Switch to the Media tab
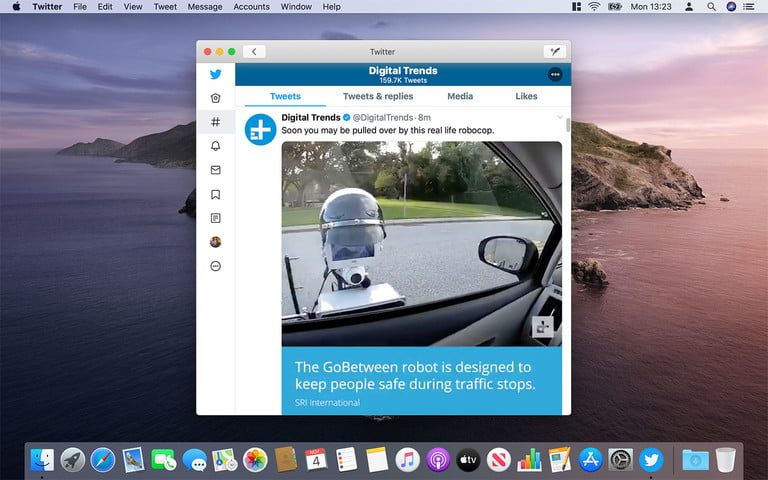Viewport: 768px width, 480px height. click(460, 96)
